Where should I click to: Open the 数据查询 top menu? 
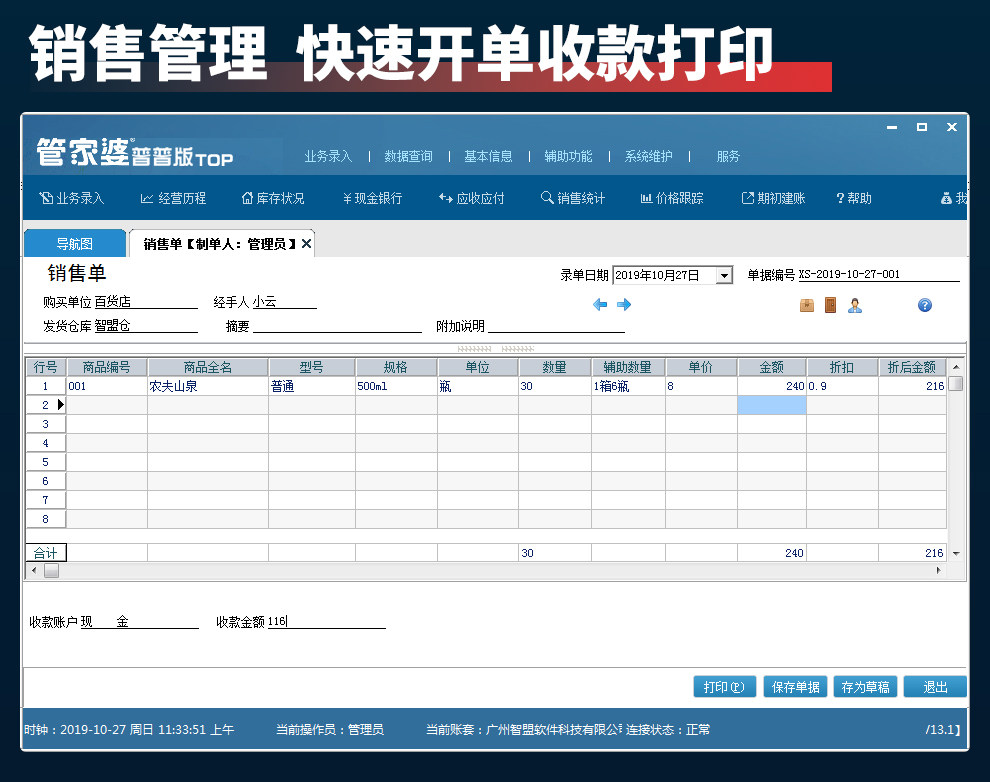[409, 157]
